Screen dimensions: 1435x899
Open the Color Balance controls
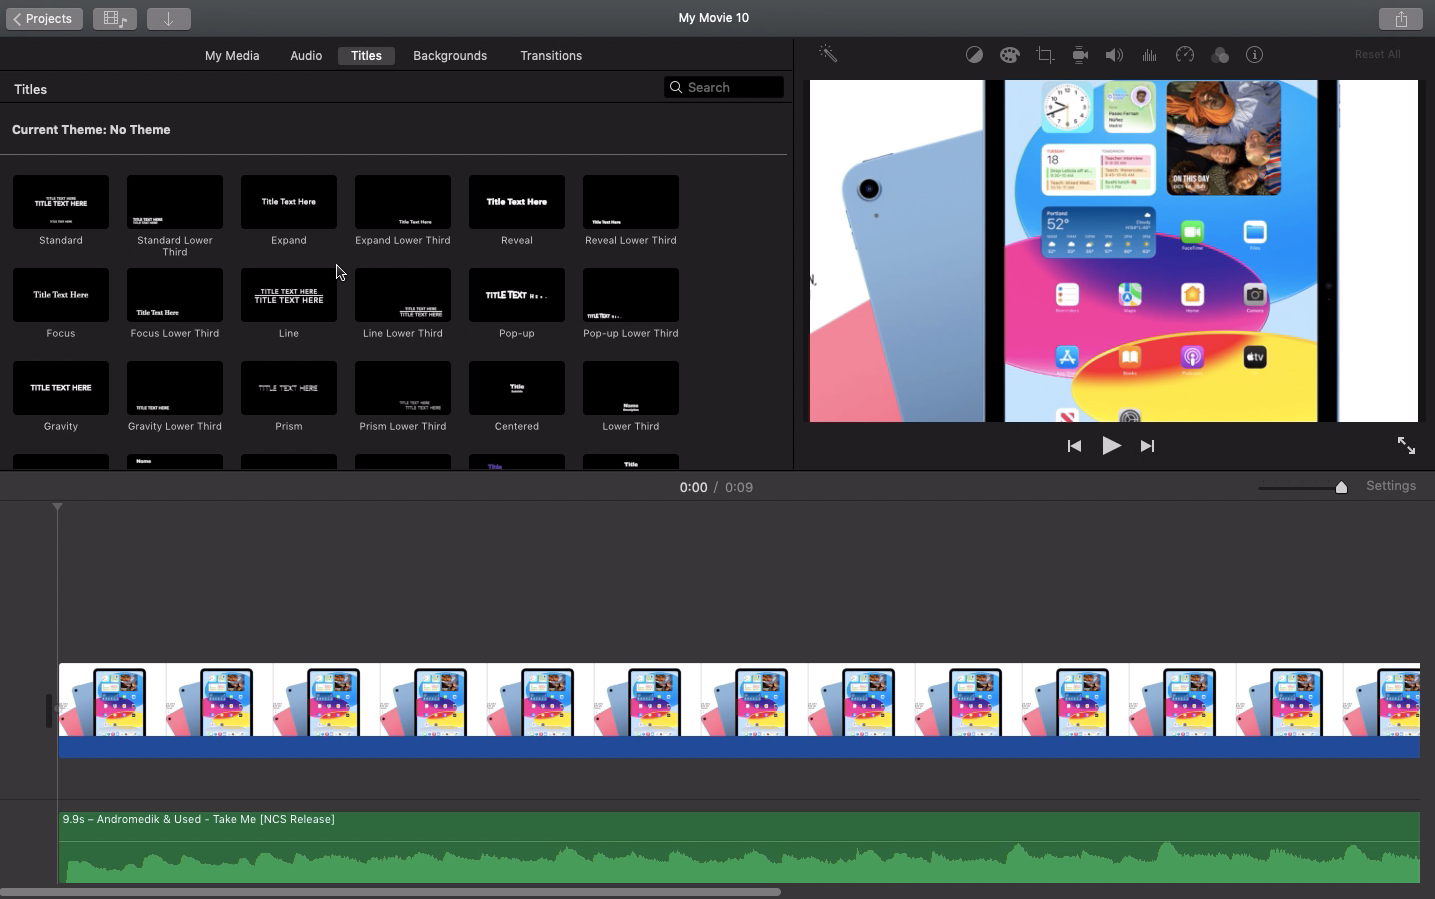[x=973, y=55]
